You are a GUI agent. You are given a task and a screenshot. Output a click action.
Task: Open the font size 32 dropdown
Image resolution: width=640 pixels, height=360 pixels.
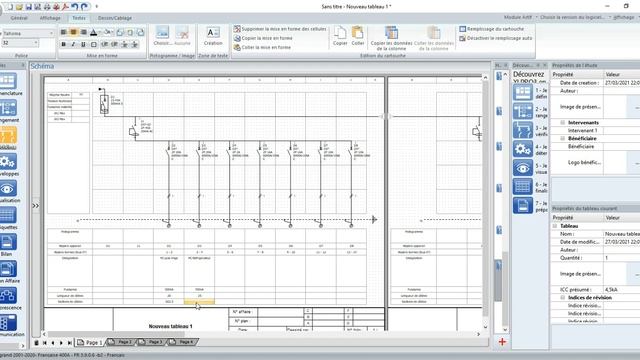point(36,43)
